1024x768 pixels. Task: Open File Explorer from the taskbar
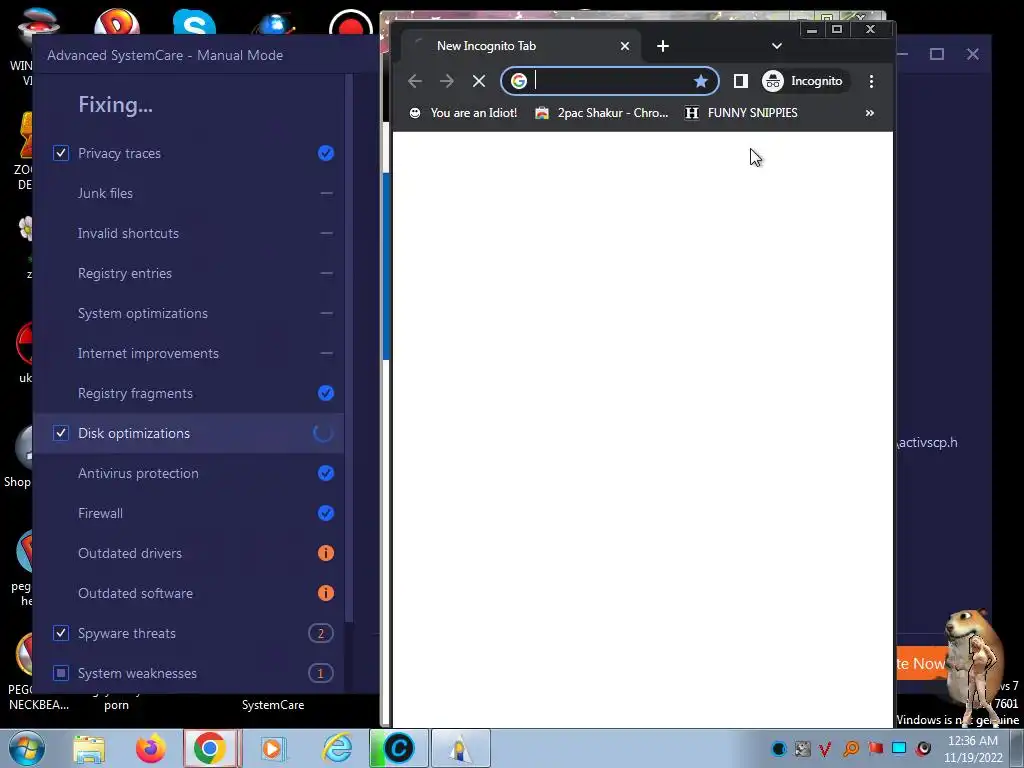[89, 749]
